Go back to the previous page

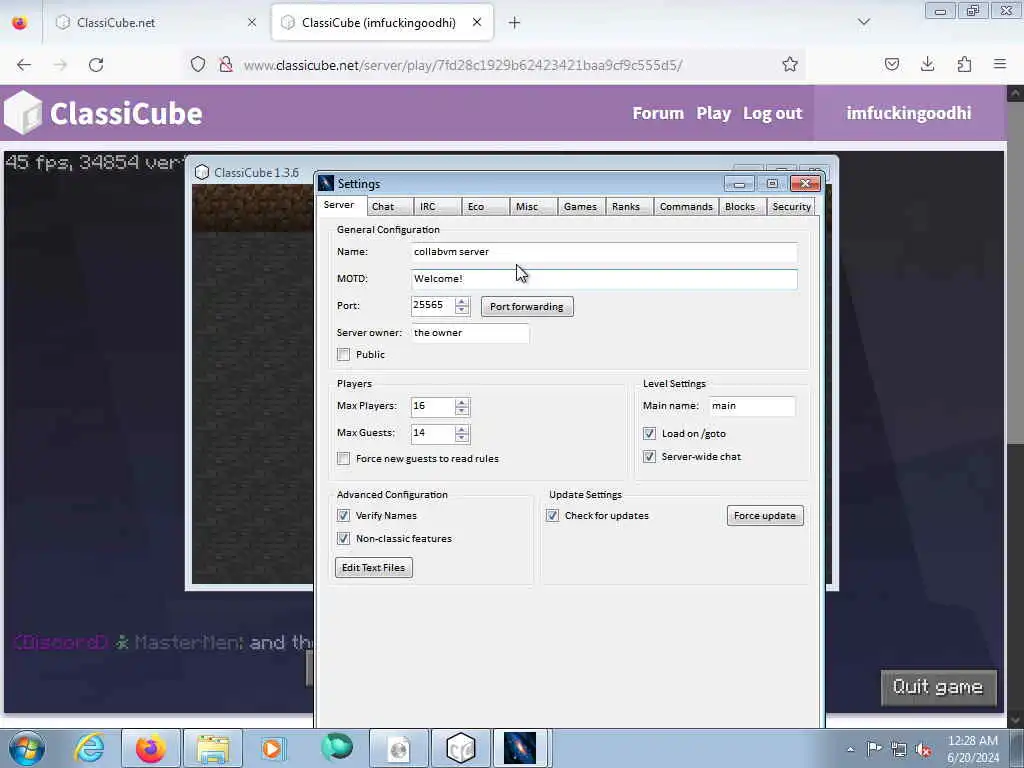[x=24, y=65]
